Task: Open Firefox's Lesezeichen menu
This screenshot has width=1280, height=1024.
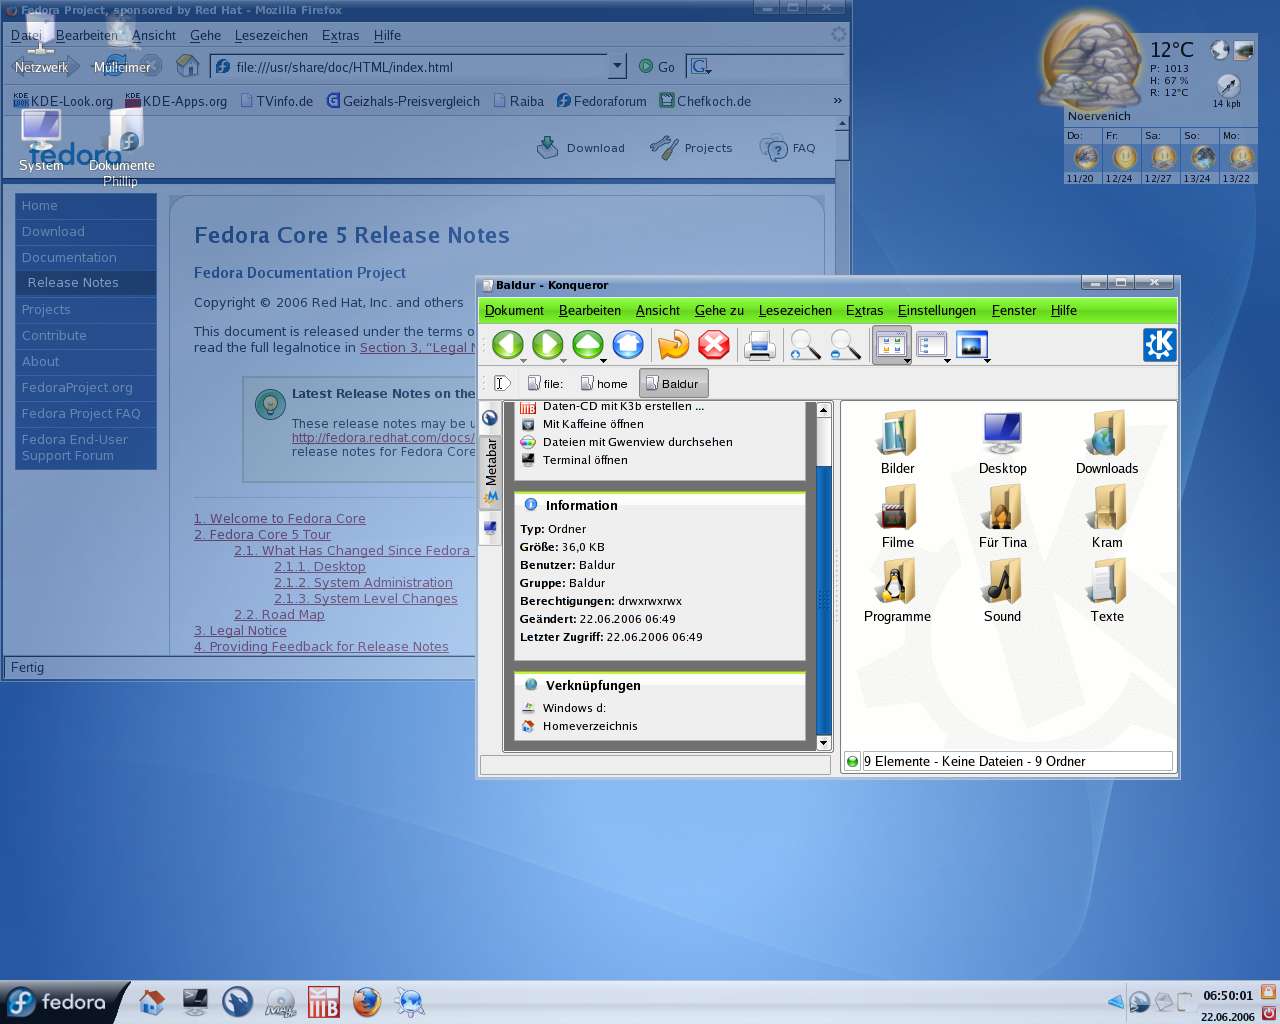Action: click(x=271, y=35)
